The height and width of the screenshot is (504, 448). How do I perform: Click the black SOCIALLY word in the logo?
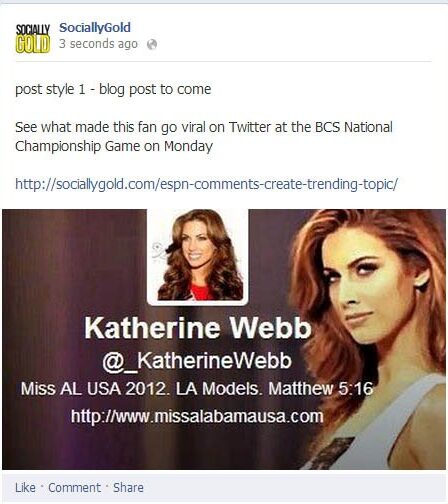(33, 30)
